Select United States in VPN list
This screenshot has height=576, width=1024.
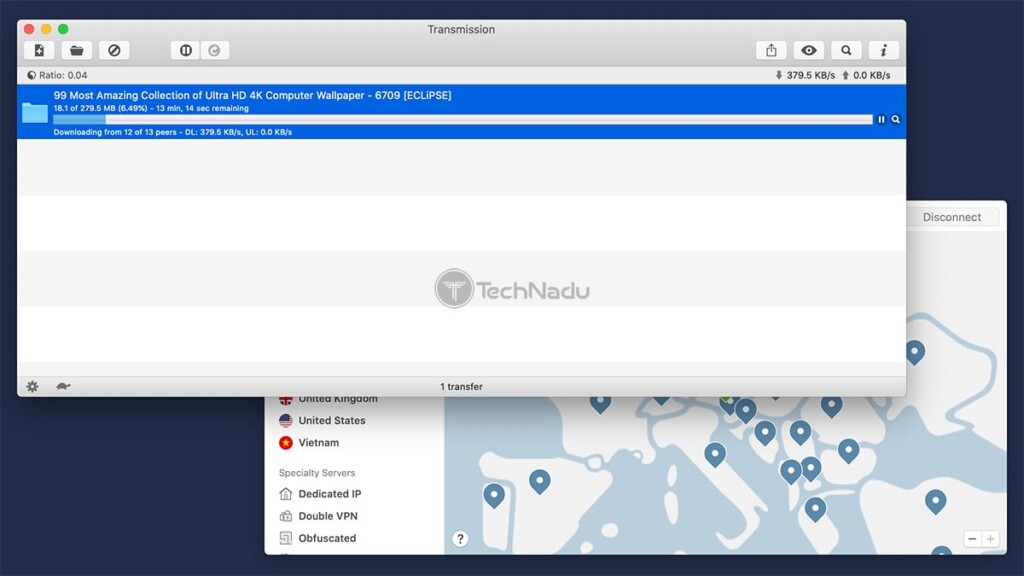click(332, 421)
